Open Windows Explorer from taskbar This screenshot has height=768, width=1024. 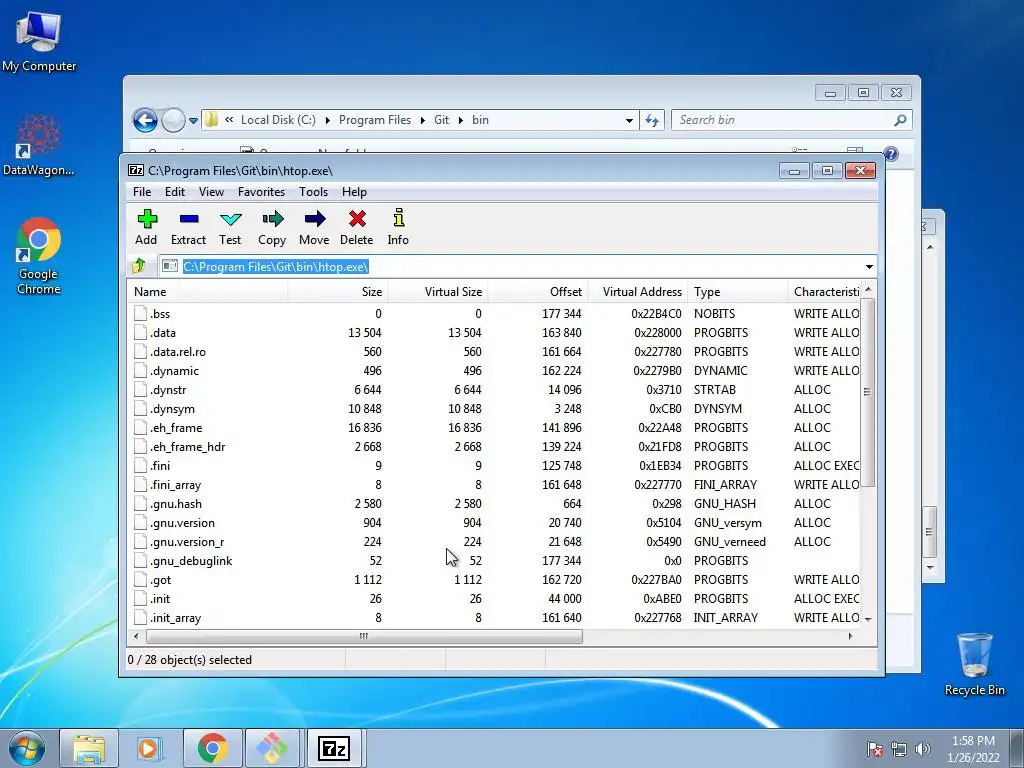click(89, 749)
